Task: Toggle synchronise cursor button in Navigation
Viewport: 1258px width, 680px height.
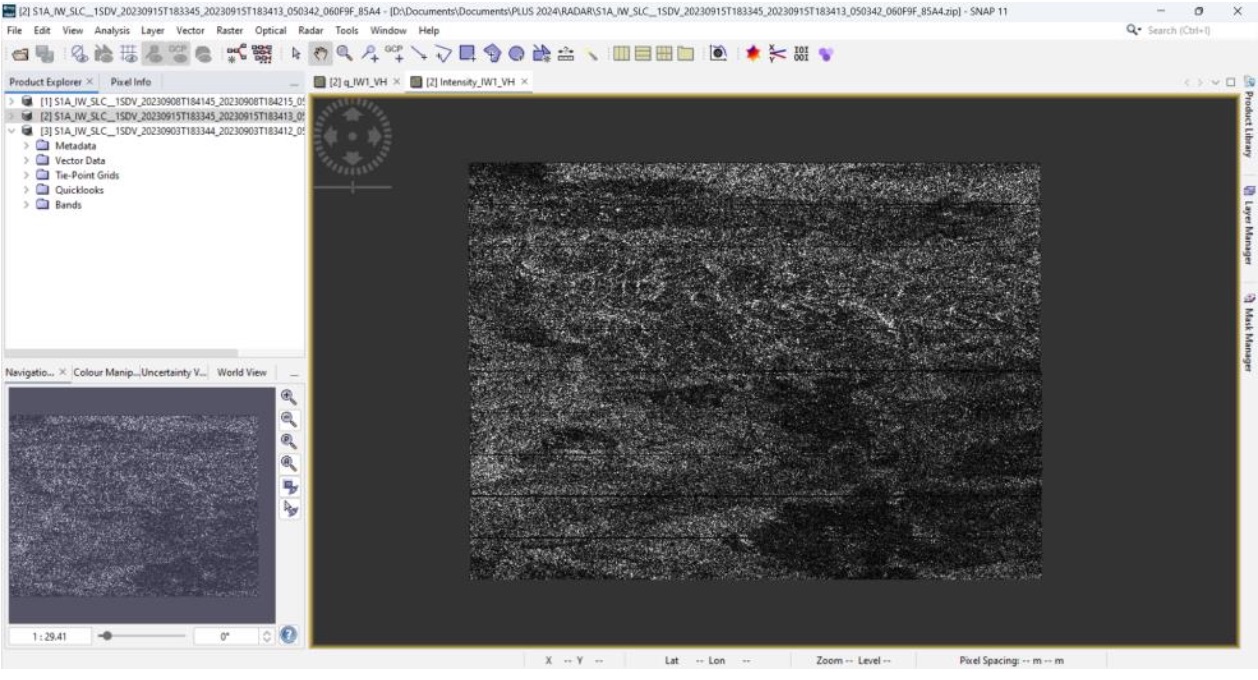Action: (290, 508)
